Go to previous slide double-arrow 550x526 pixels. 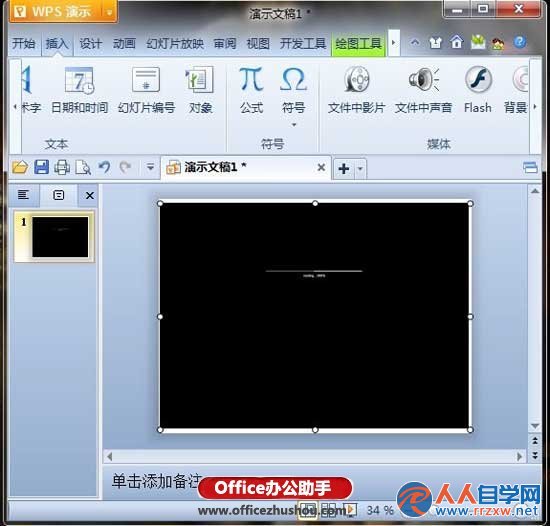click(x=535, y=440)
